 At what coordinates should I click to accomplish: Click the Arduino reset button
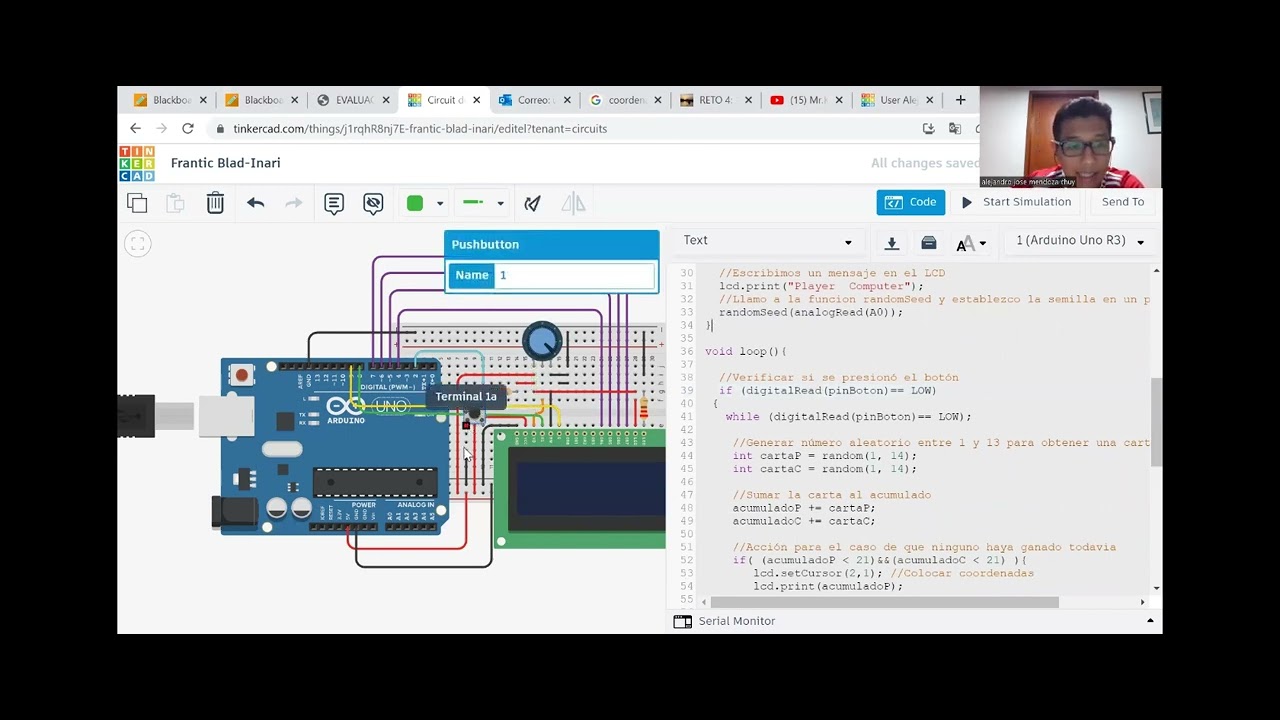coord(241,376)
